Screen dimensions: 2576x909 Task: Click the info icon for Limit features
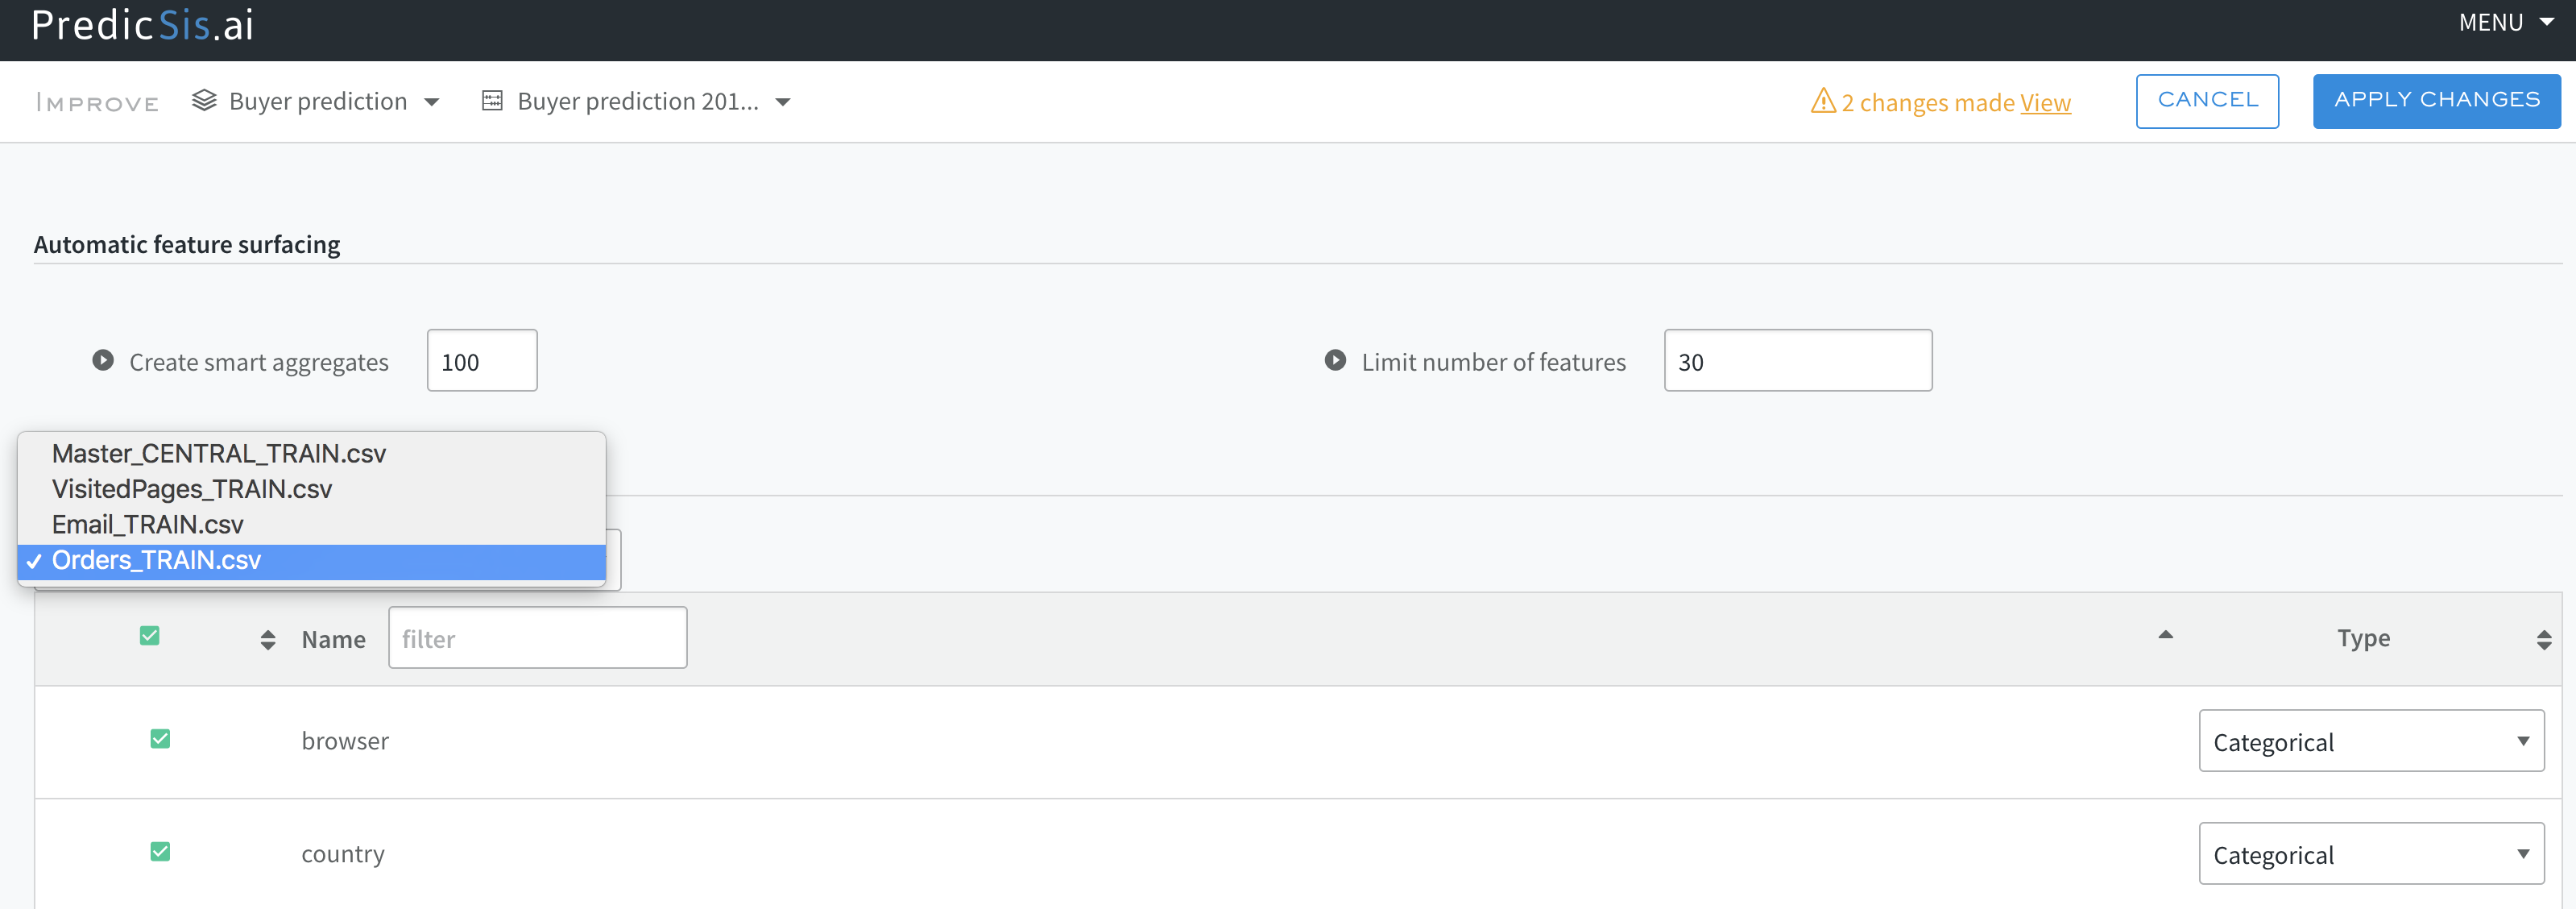click(1335, 360)
